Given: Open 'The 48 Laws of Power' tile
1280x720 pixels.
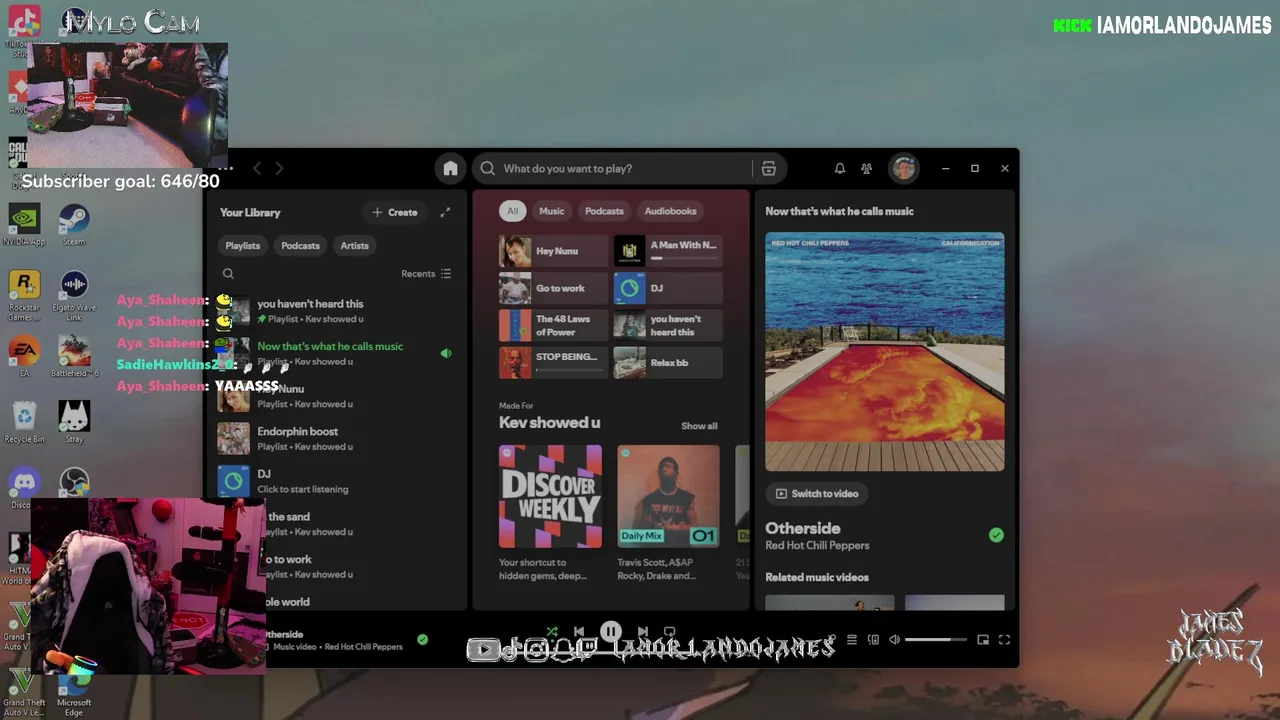Looking at the screenshot, I should tap(553, 325).
